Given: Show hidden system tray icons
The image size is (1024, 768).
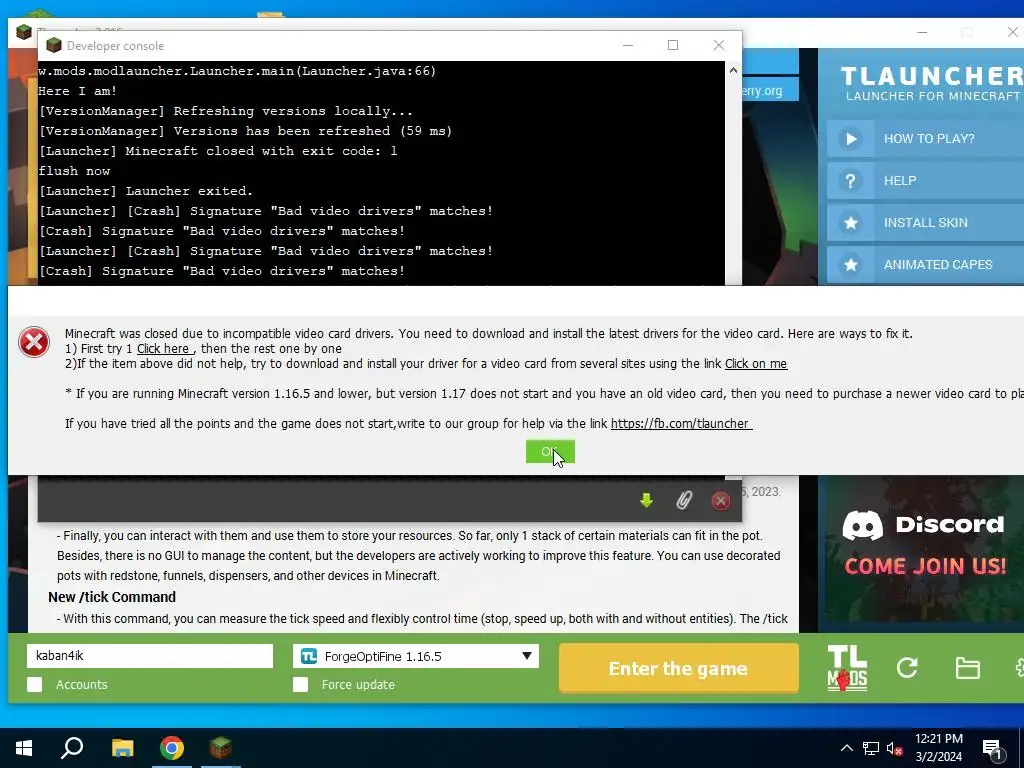Looking at the screenshot, I should click(x=846, y=748).
